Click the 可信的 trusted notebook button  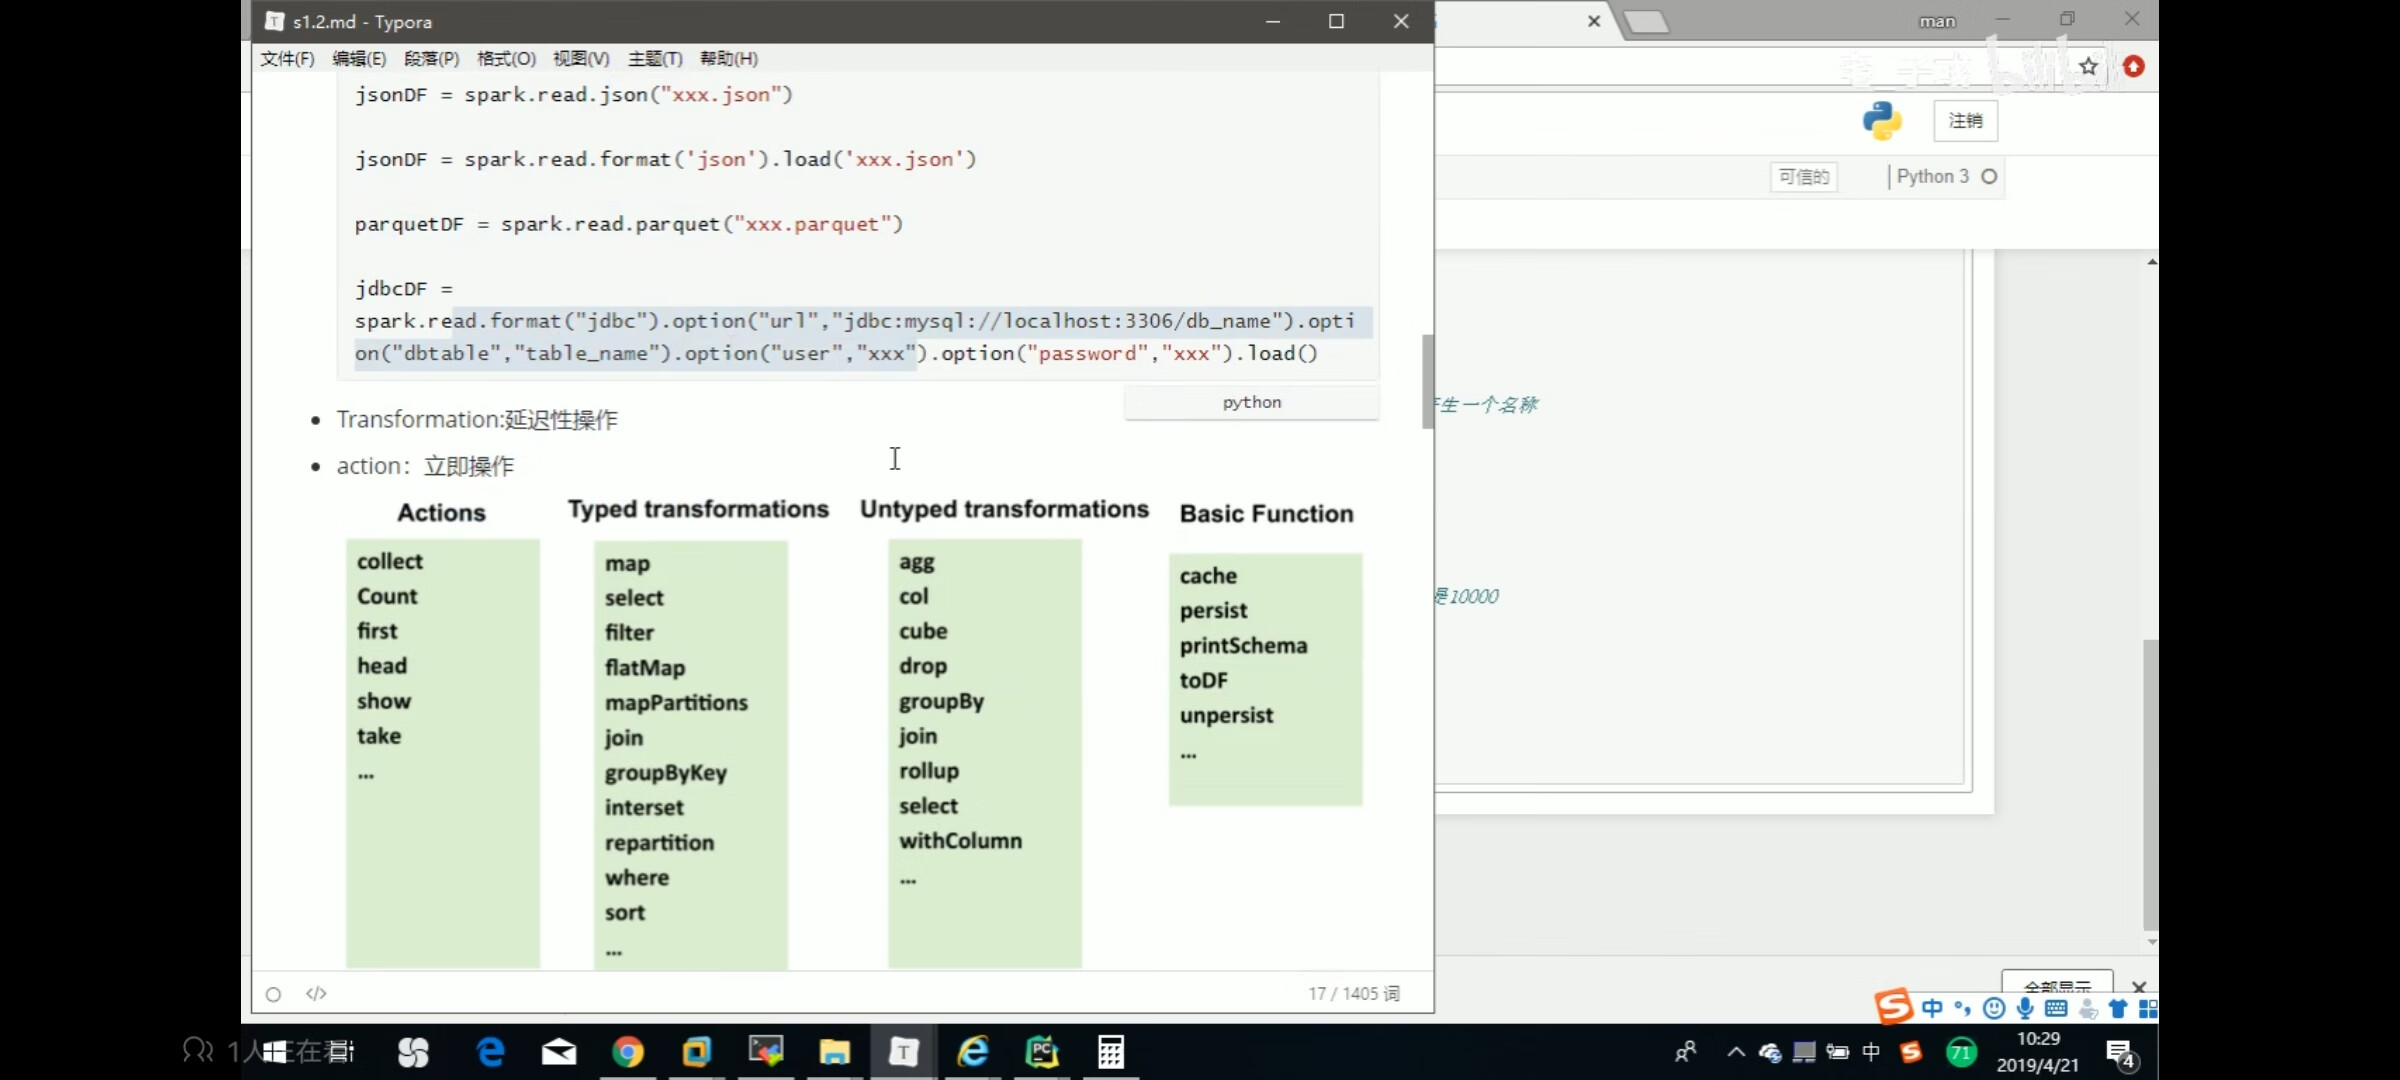click(1803, 177)
